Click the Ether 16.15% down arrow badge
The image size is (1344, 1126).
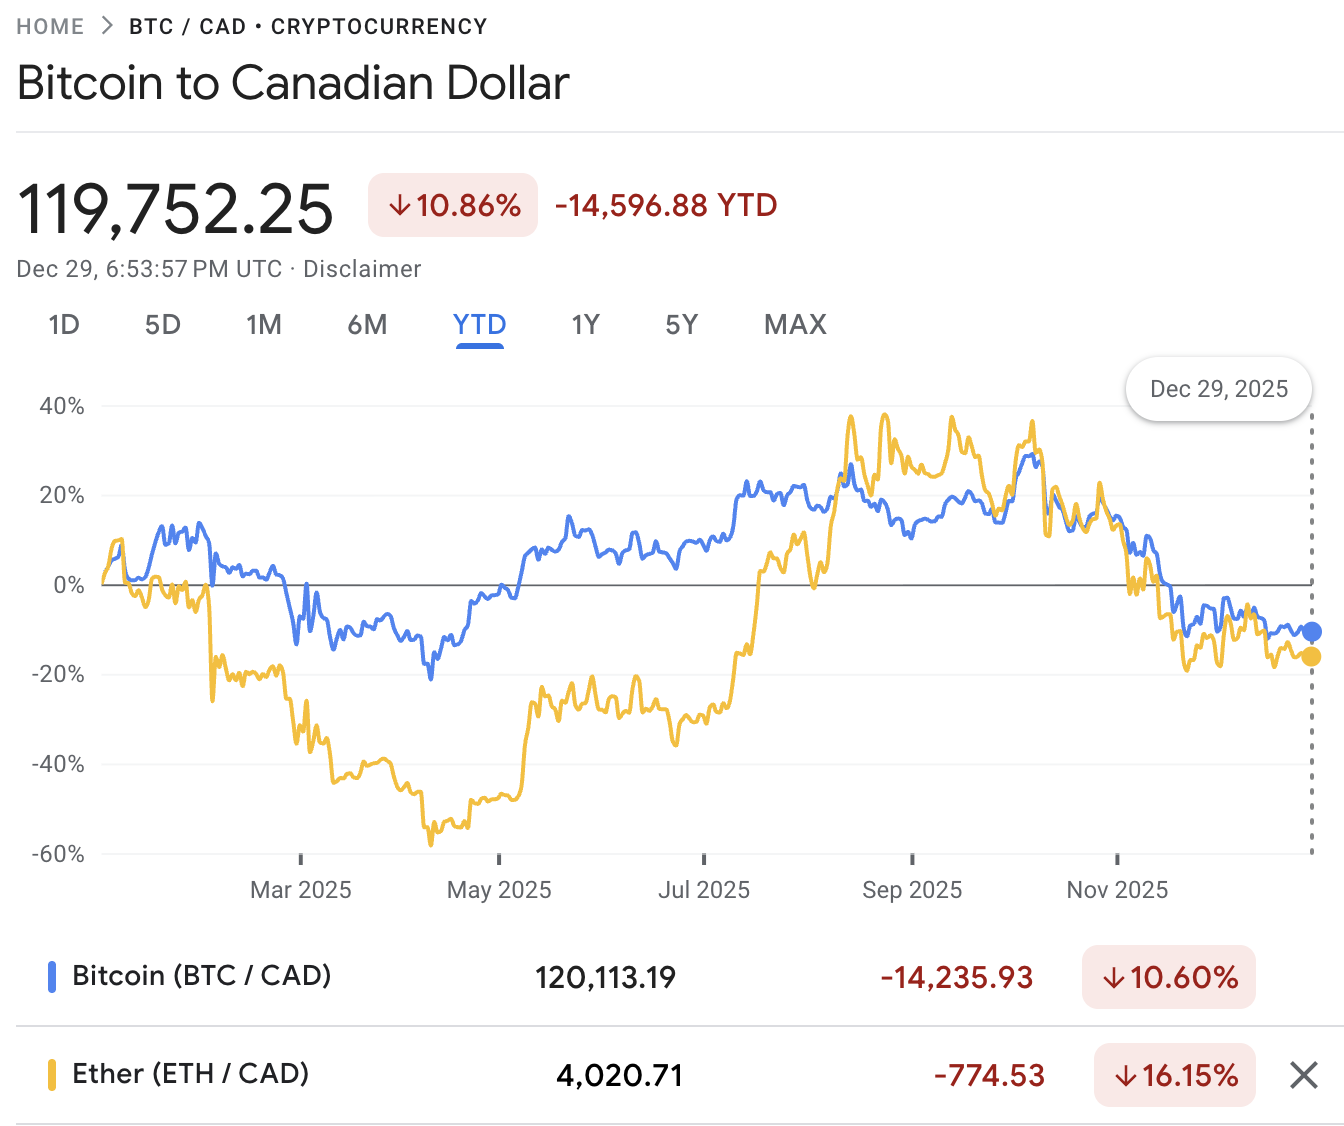1174,1076
